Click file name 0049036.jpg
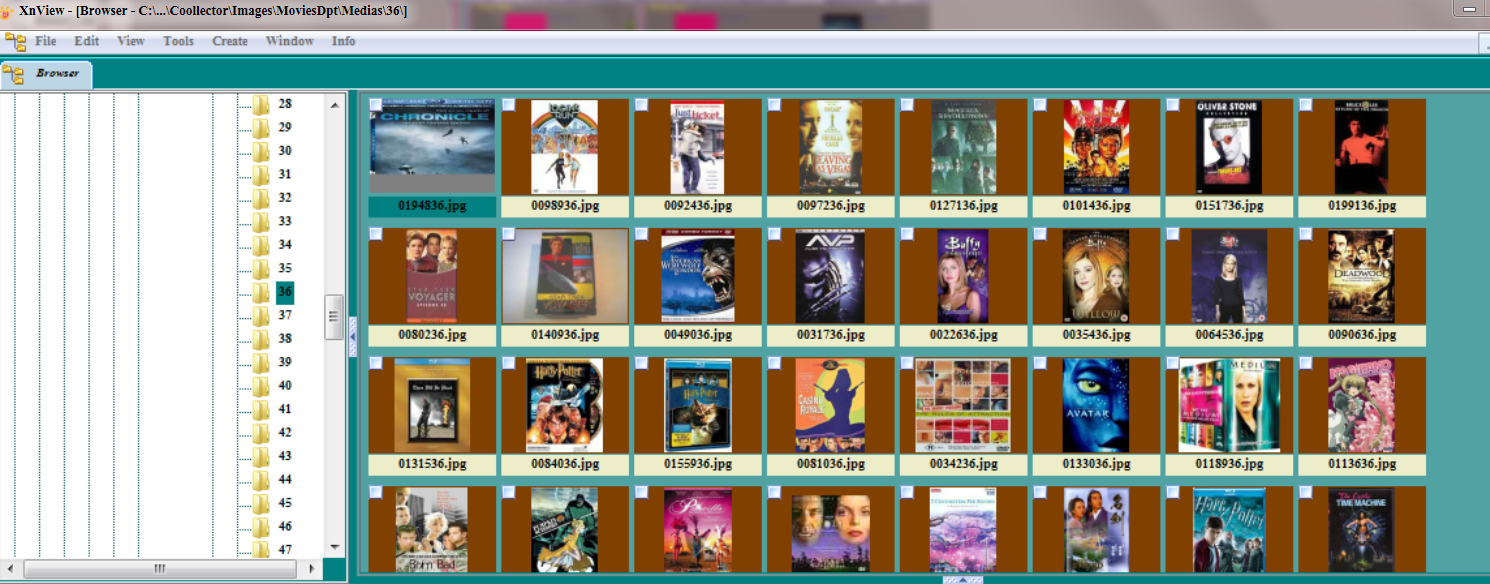 [698, 335]
